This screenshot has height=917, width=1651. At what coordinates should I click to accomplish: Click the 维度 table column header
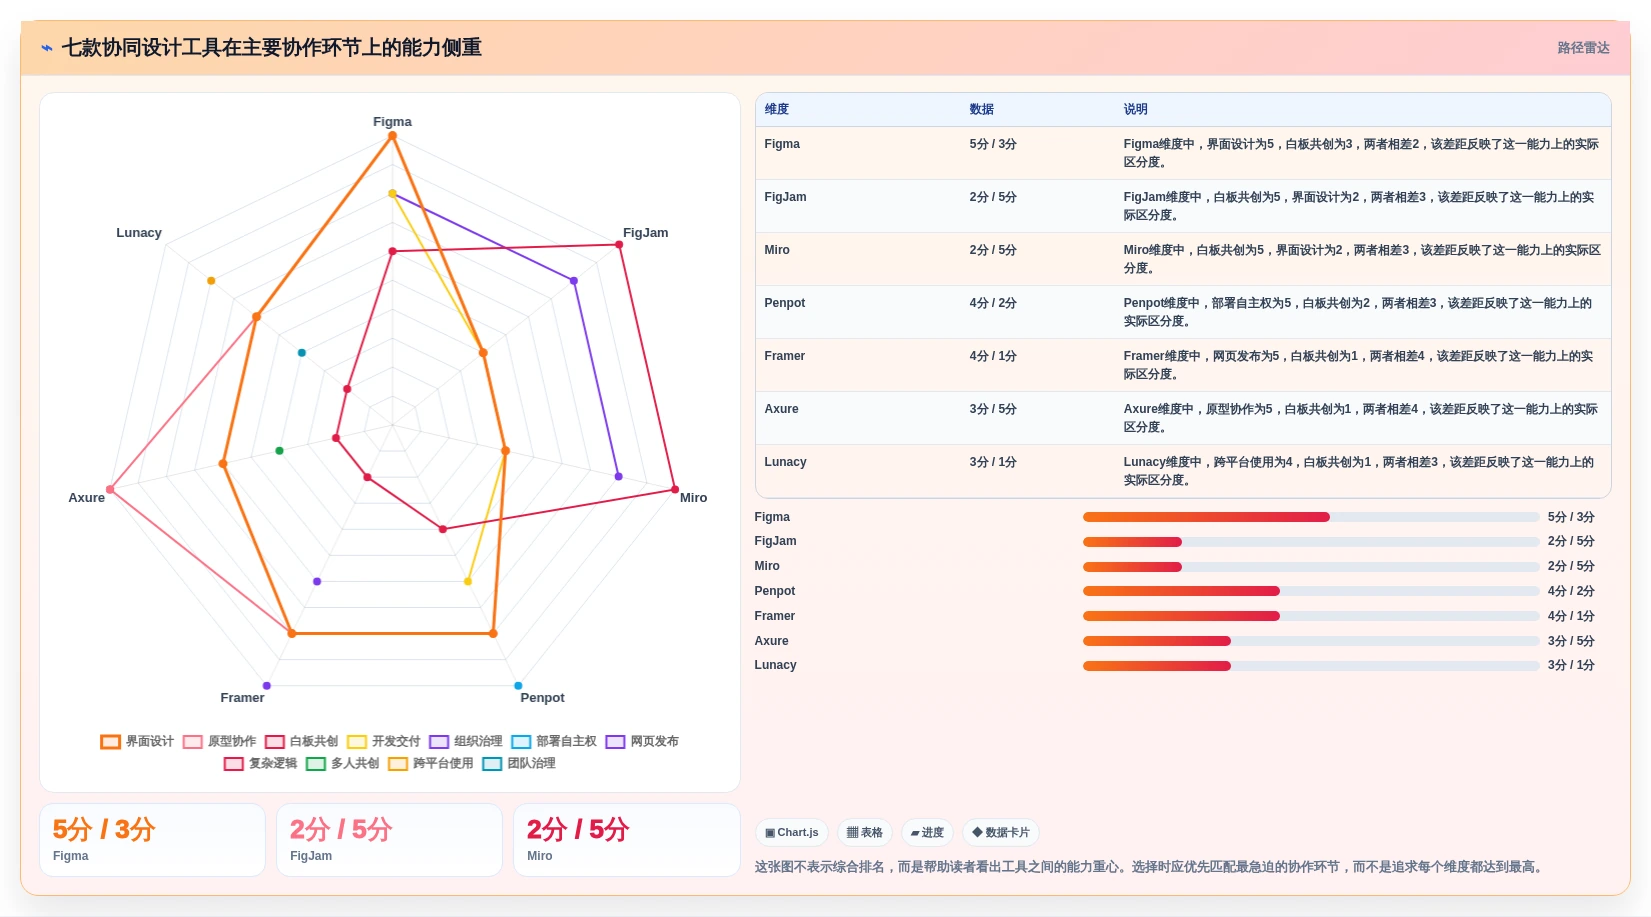click(777, 109)
